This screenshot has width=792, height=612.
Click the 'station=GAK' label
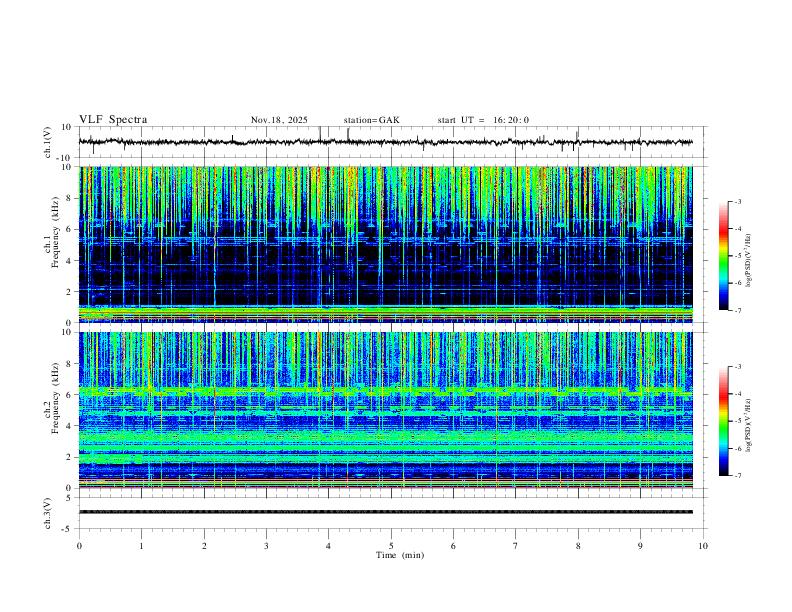coord(371,120)
